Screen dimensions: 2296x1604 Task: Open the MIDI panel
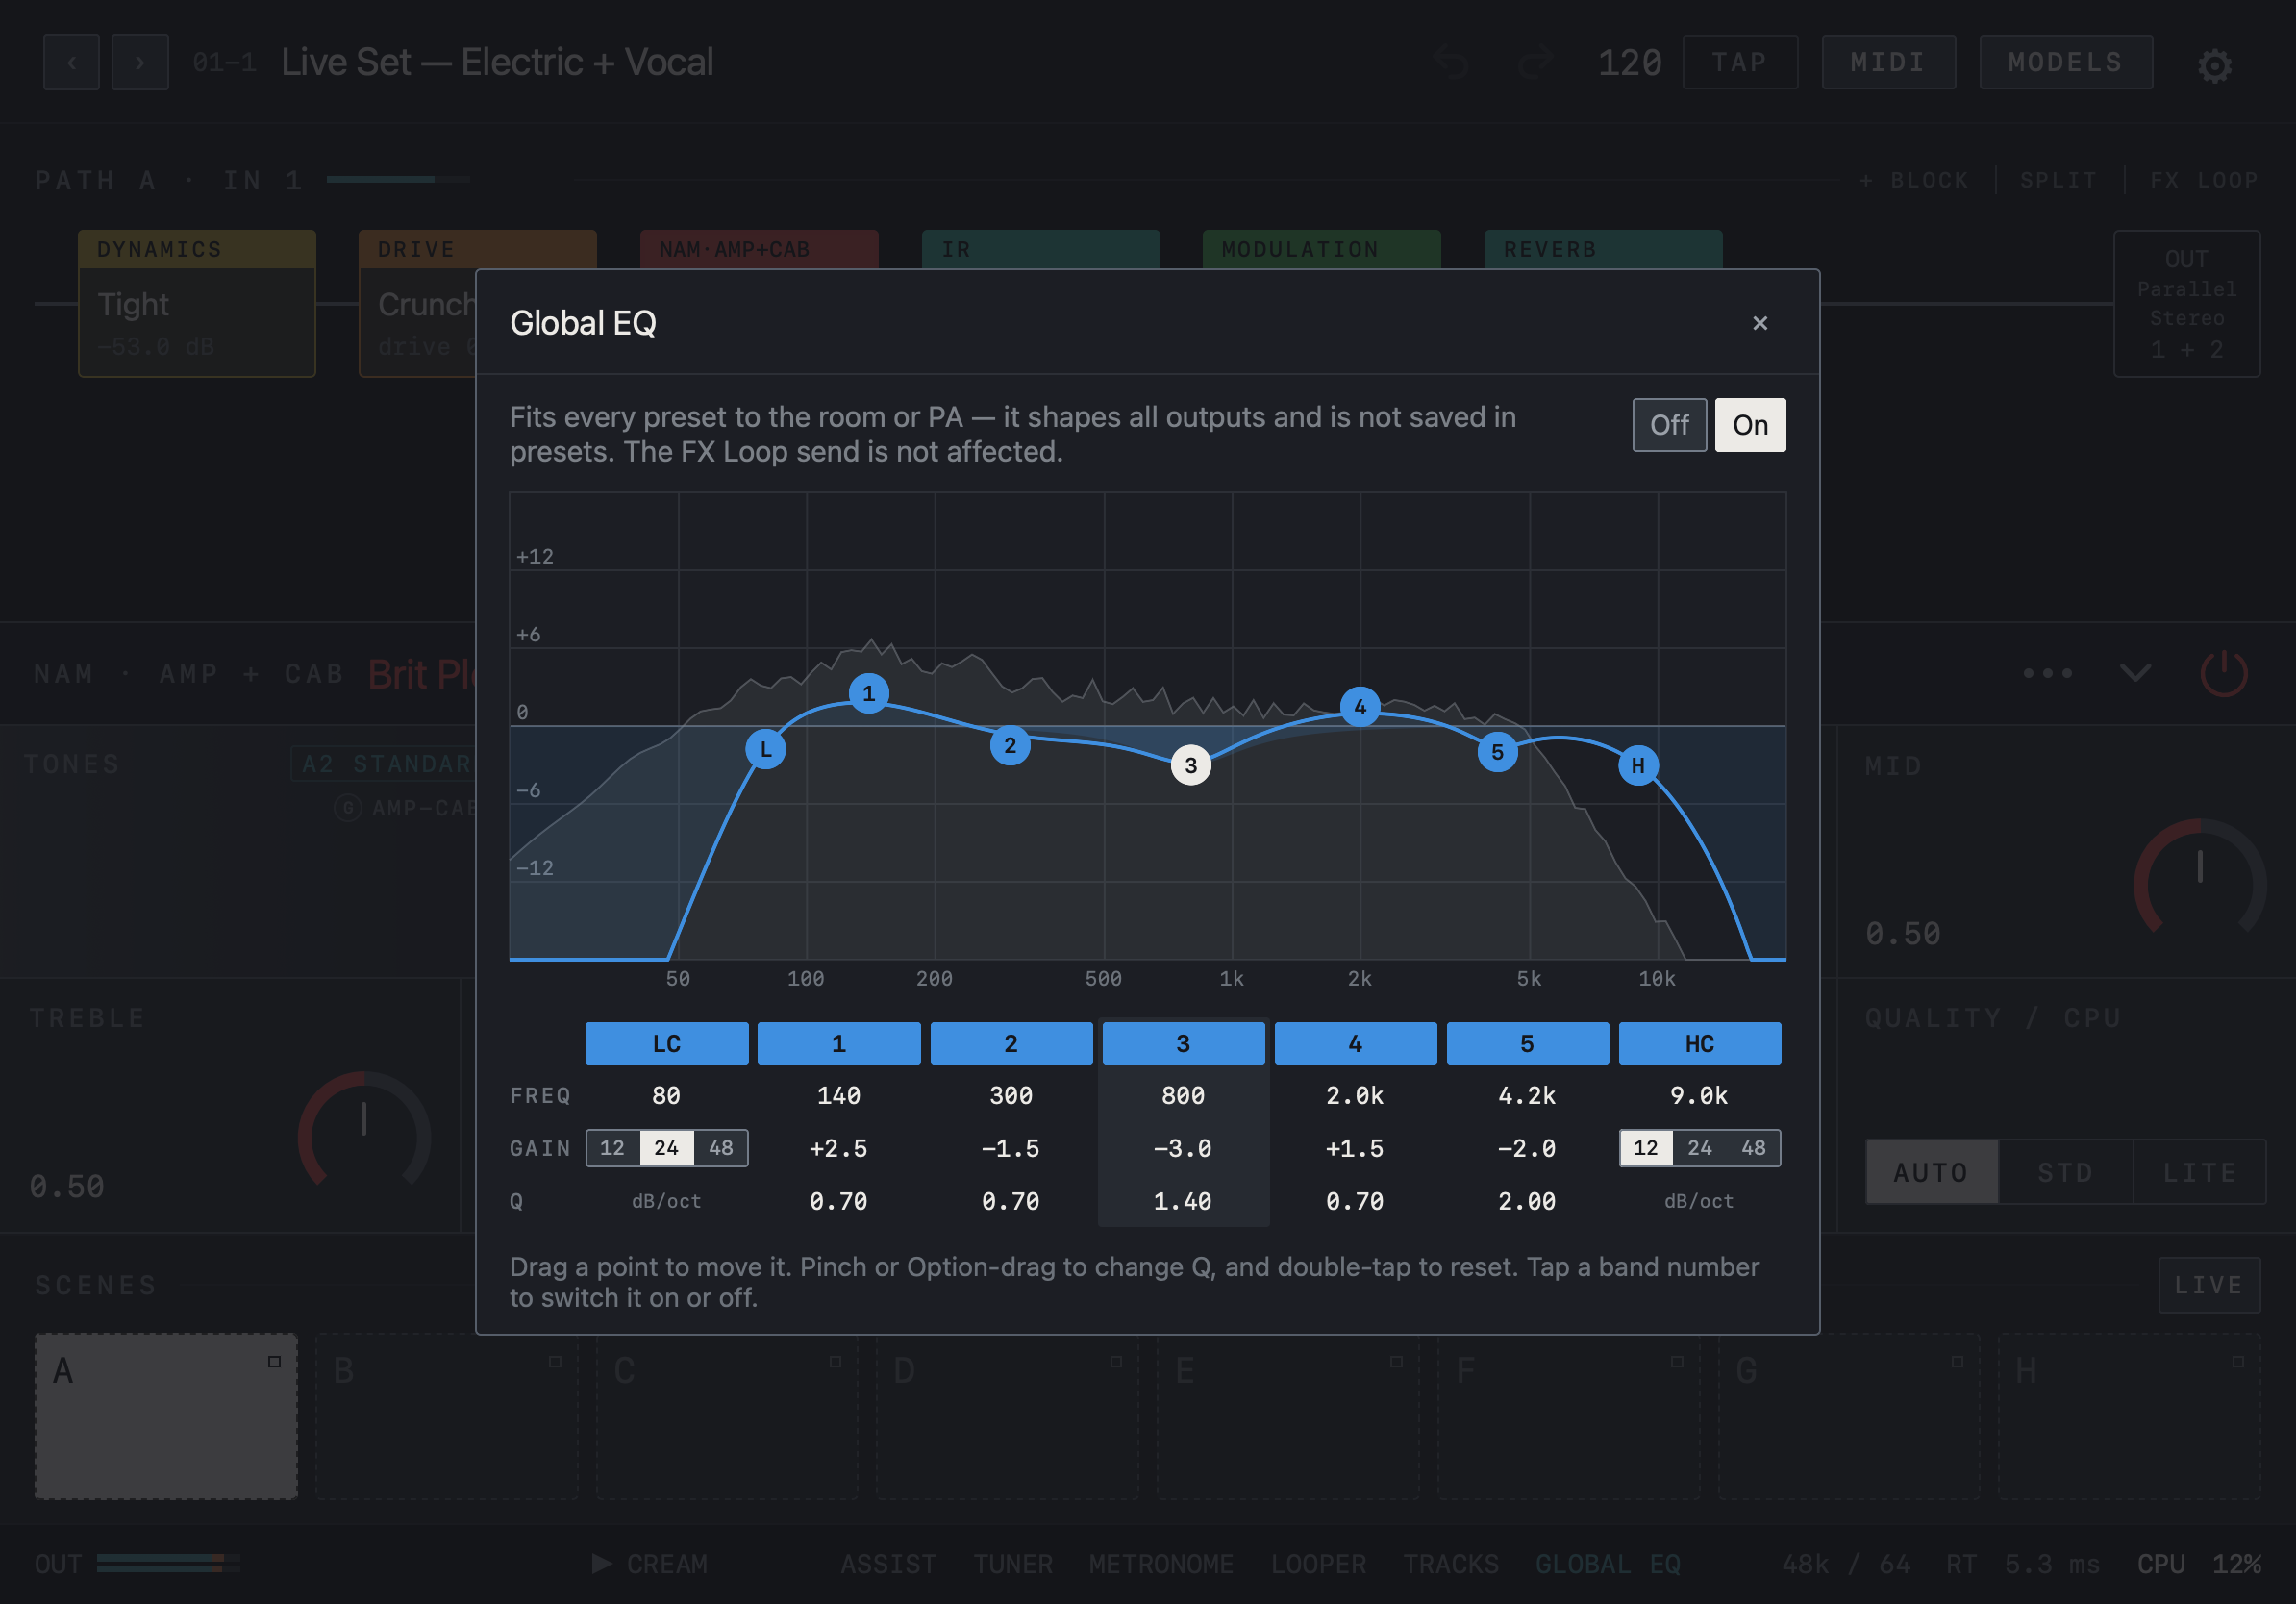pyautogui.click(x=1887, y=62)
